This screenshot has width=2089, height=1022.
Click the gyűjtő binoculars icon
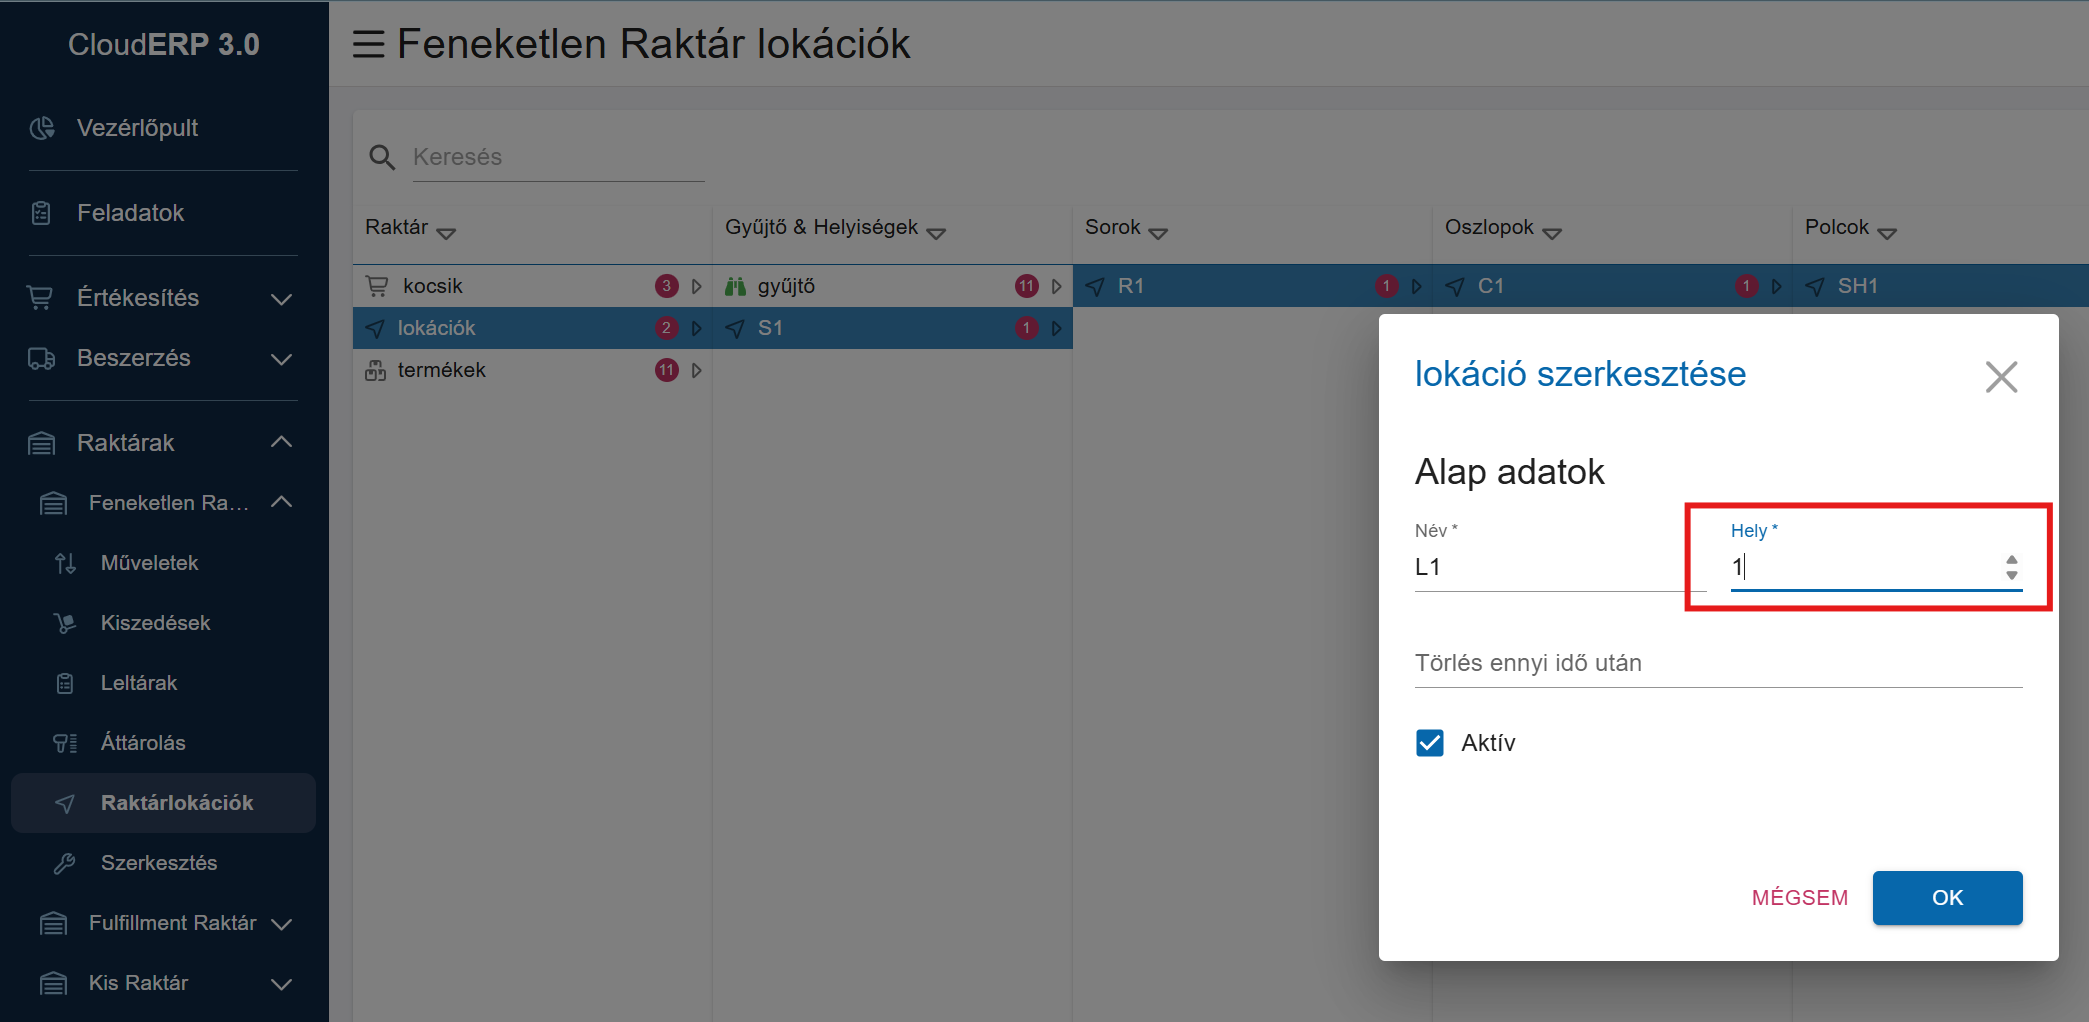click(735, 287)
